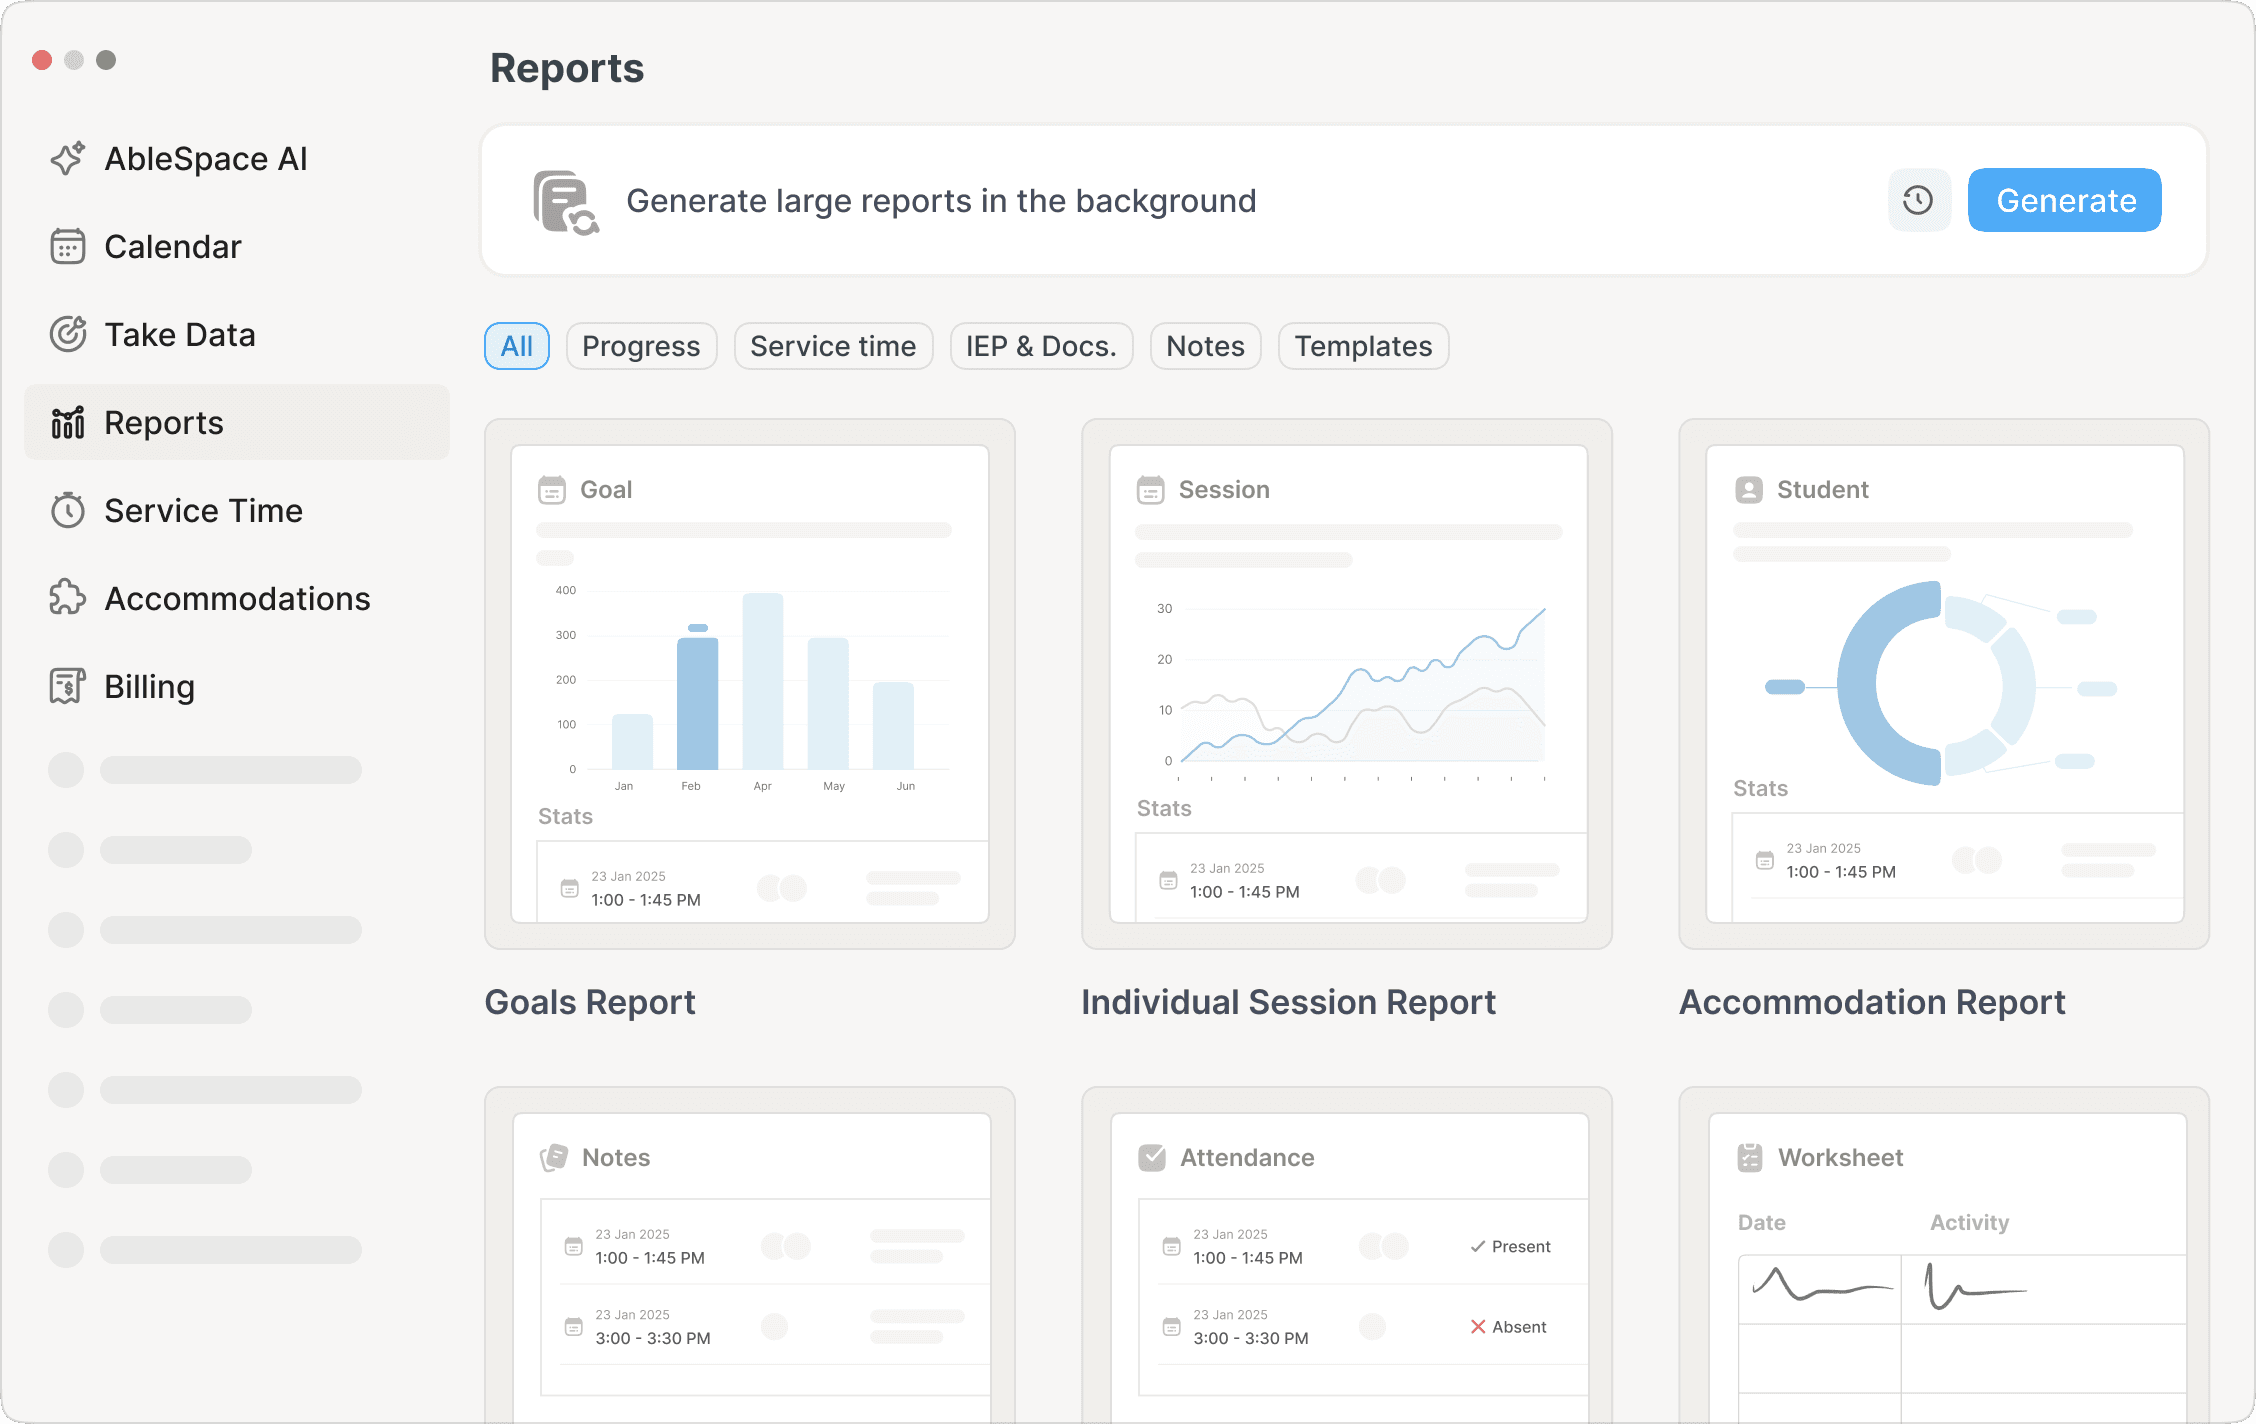The image size is (2256, 1424).
Task: Open the Accommodation Report thumbnail
Action: coord(1944,684)
